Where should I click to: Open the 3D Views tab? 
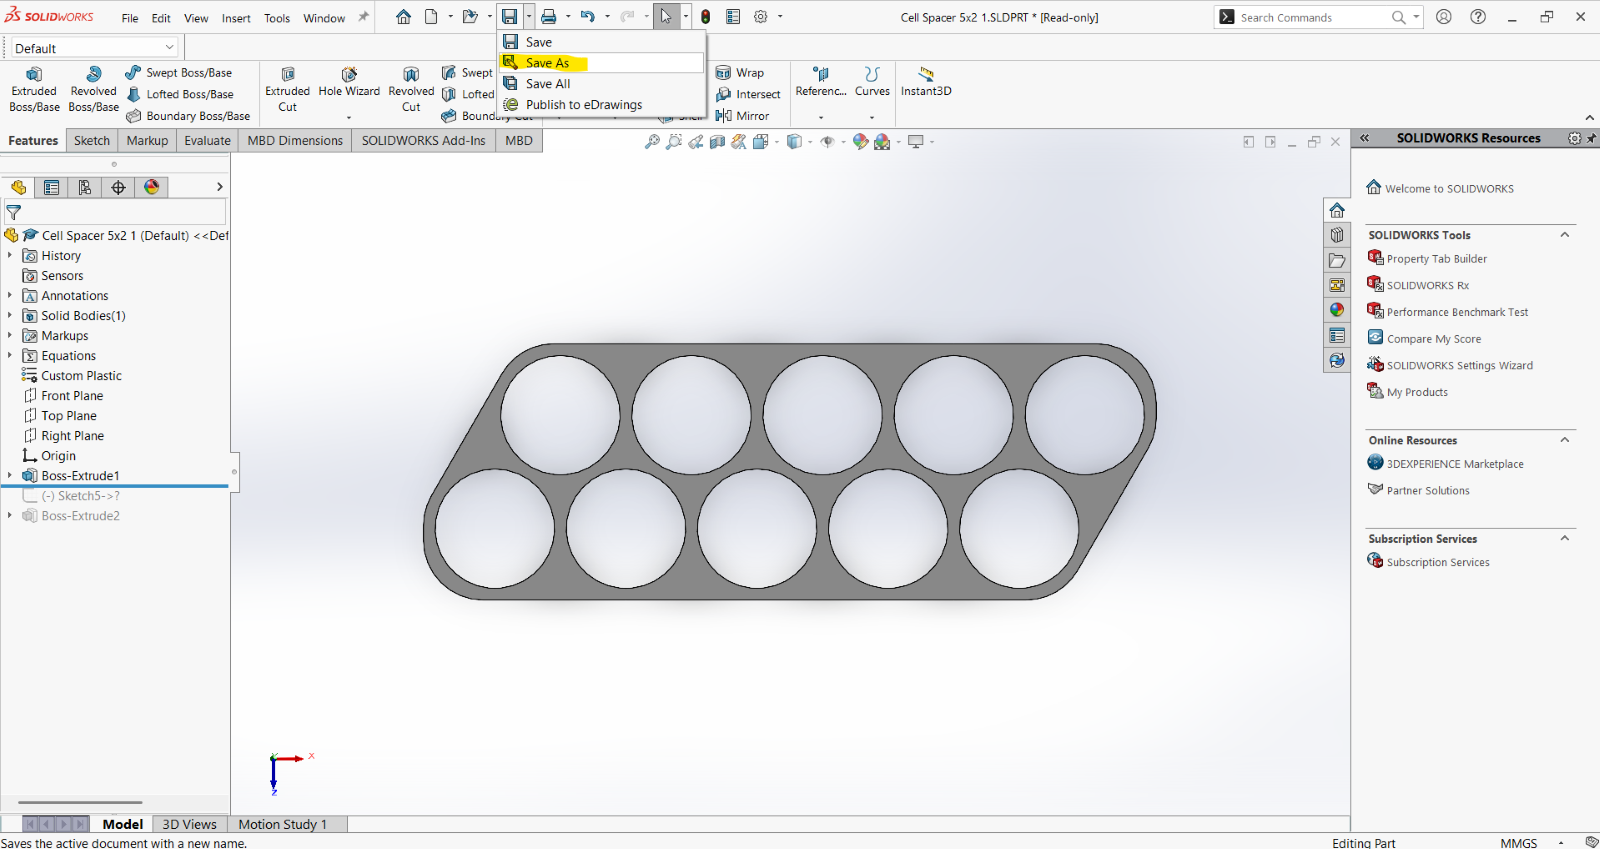[189, 824]
